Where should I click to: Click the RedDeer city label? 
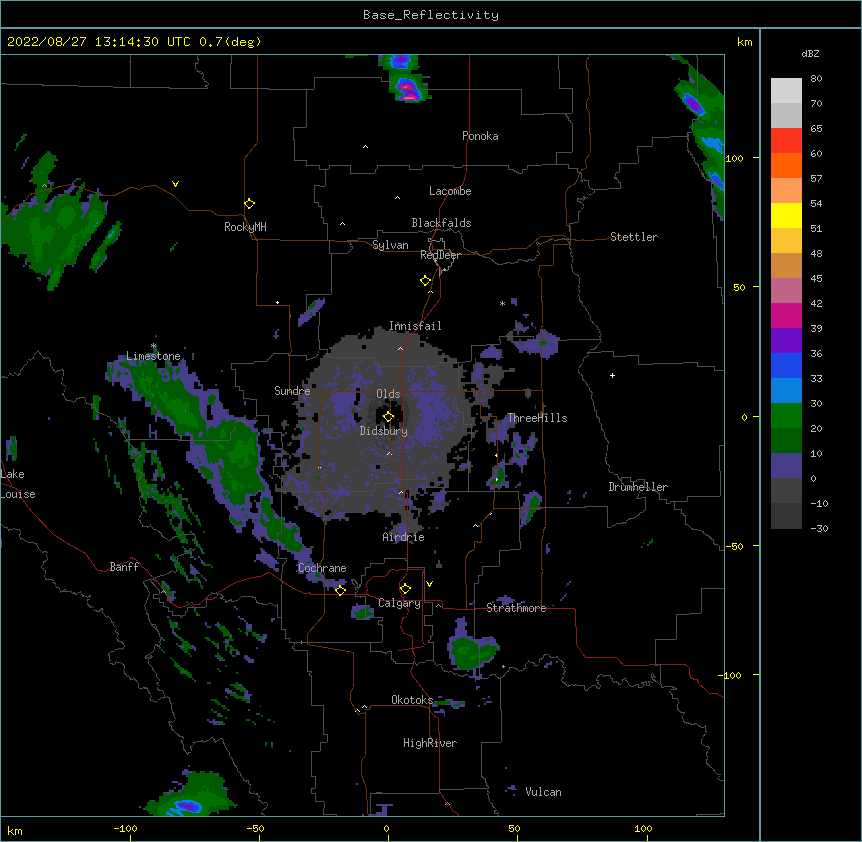click(x=440, y=255)
